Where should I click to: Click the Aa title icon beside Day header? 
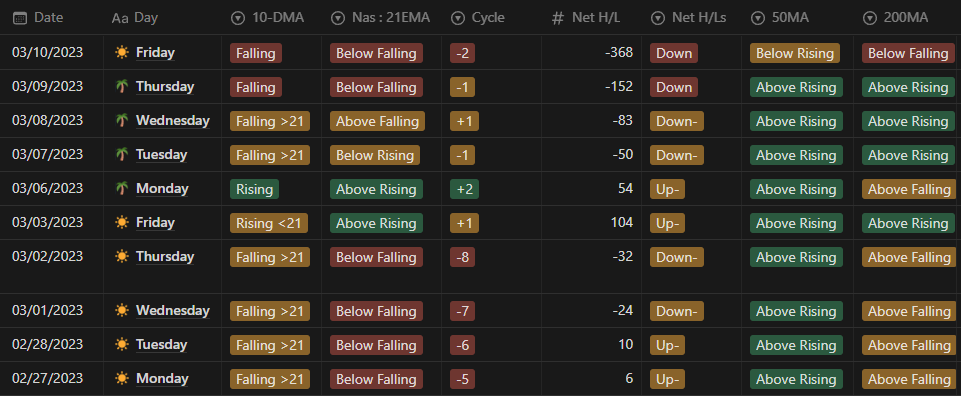coord(120,18)
